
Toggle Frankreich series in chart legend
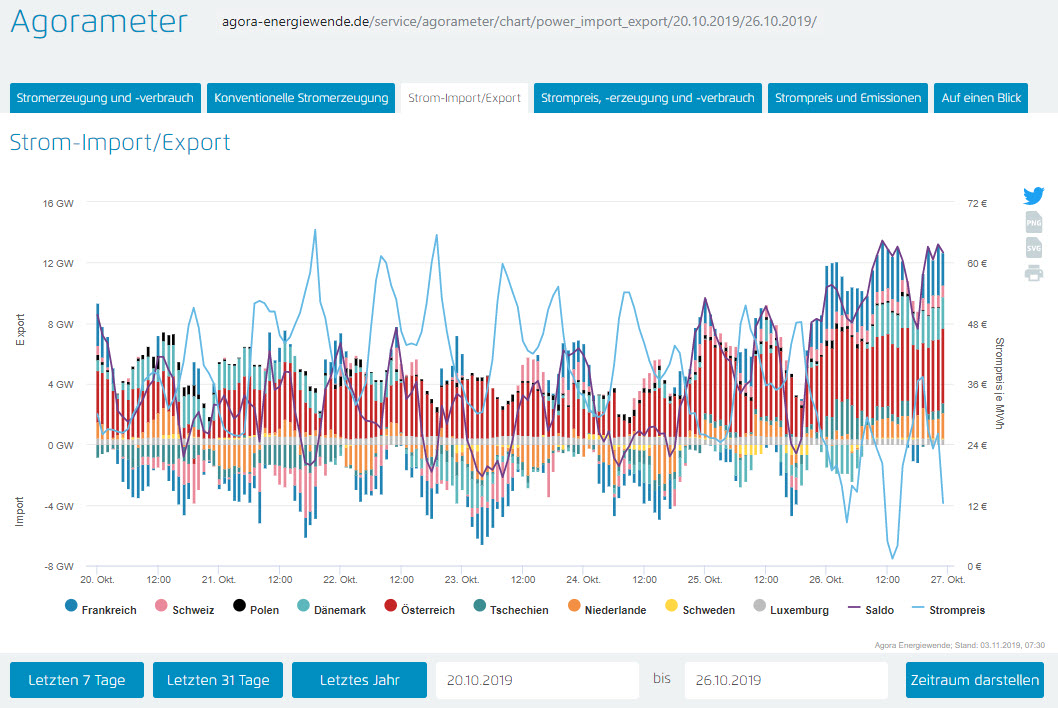[100, 609]
